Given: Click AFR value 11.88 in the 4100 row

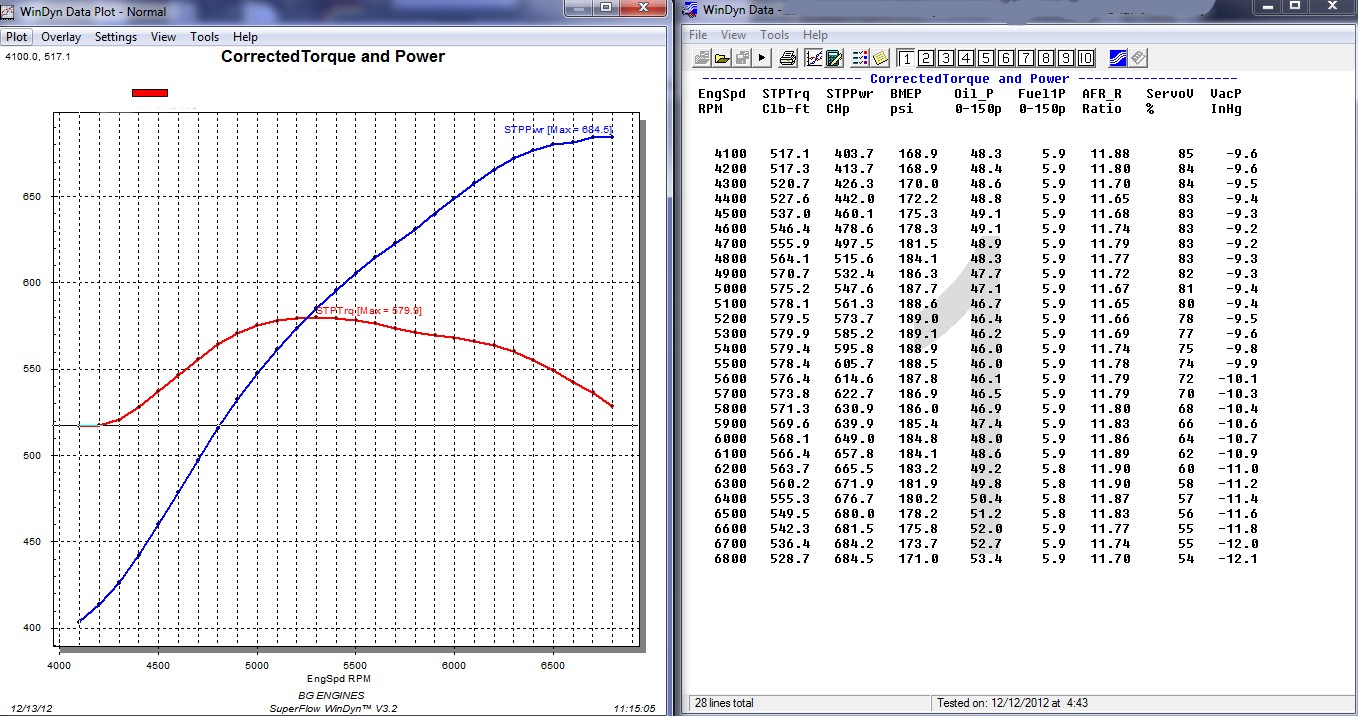Looking at the screenshot, I should (x=1110, y=154).
